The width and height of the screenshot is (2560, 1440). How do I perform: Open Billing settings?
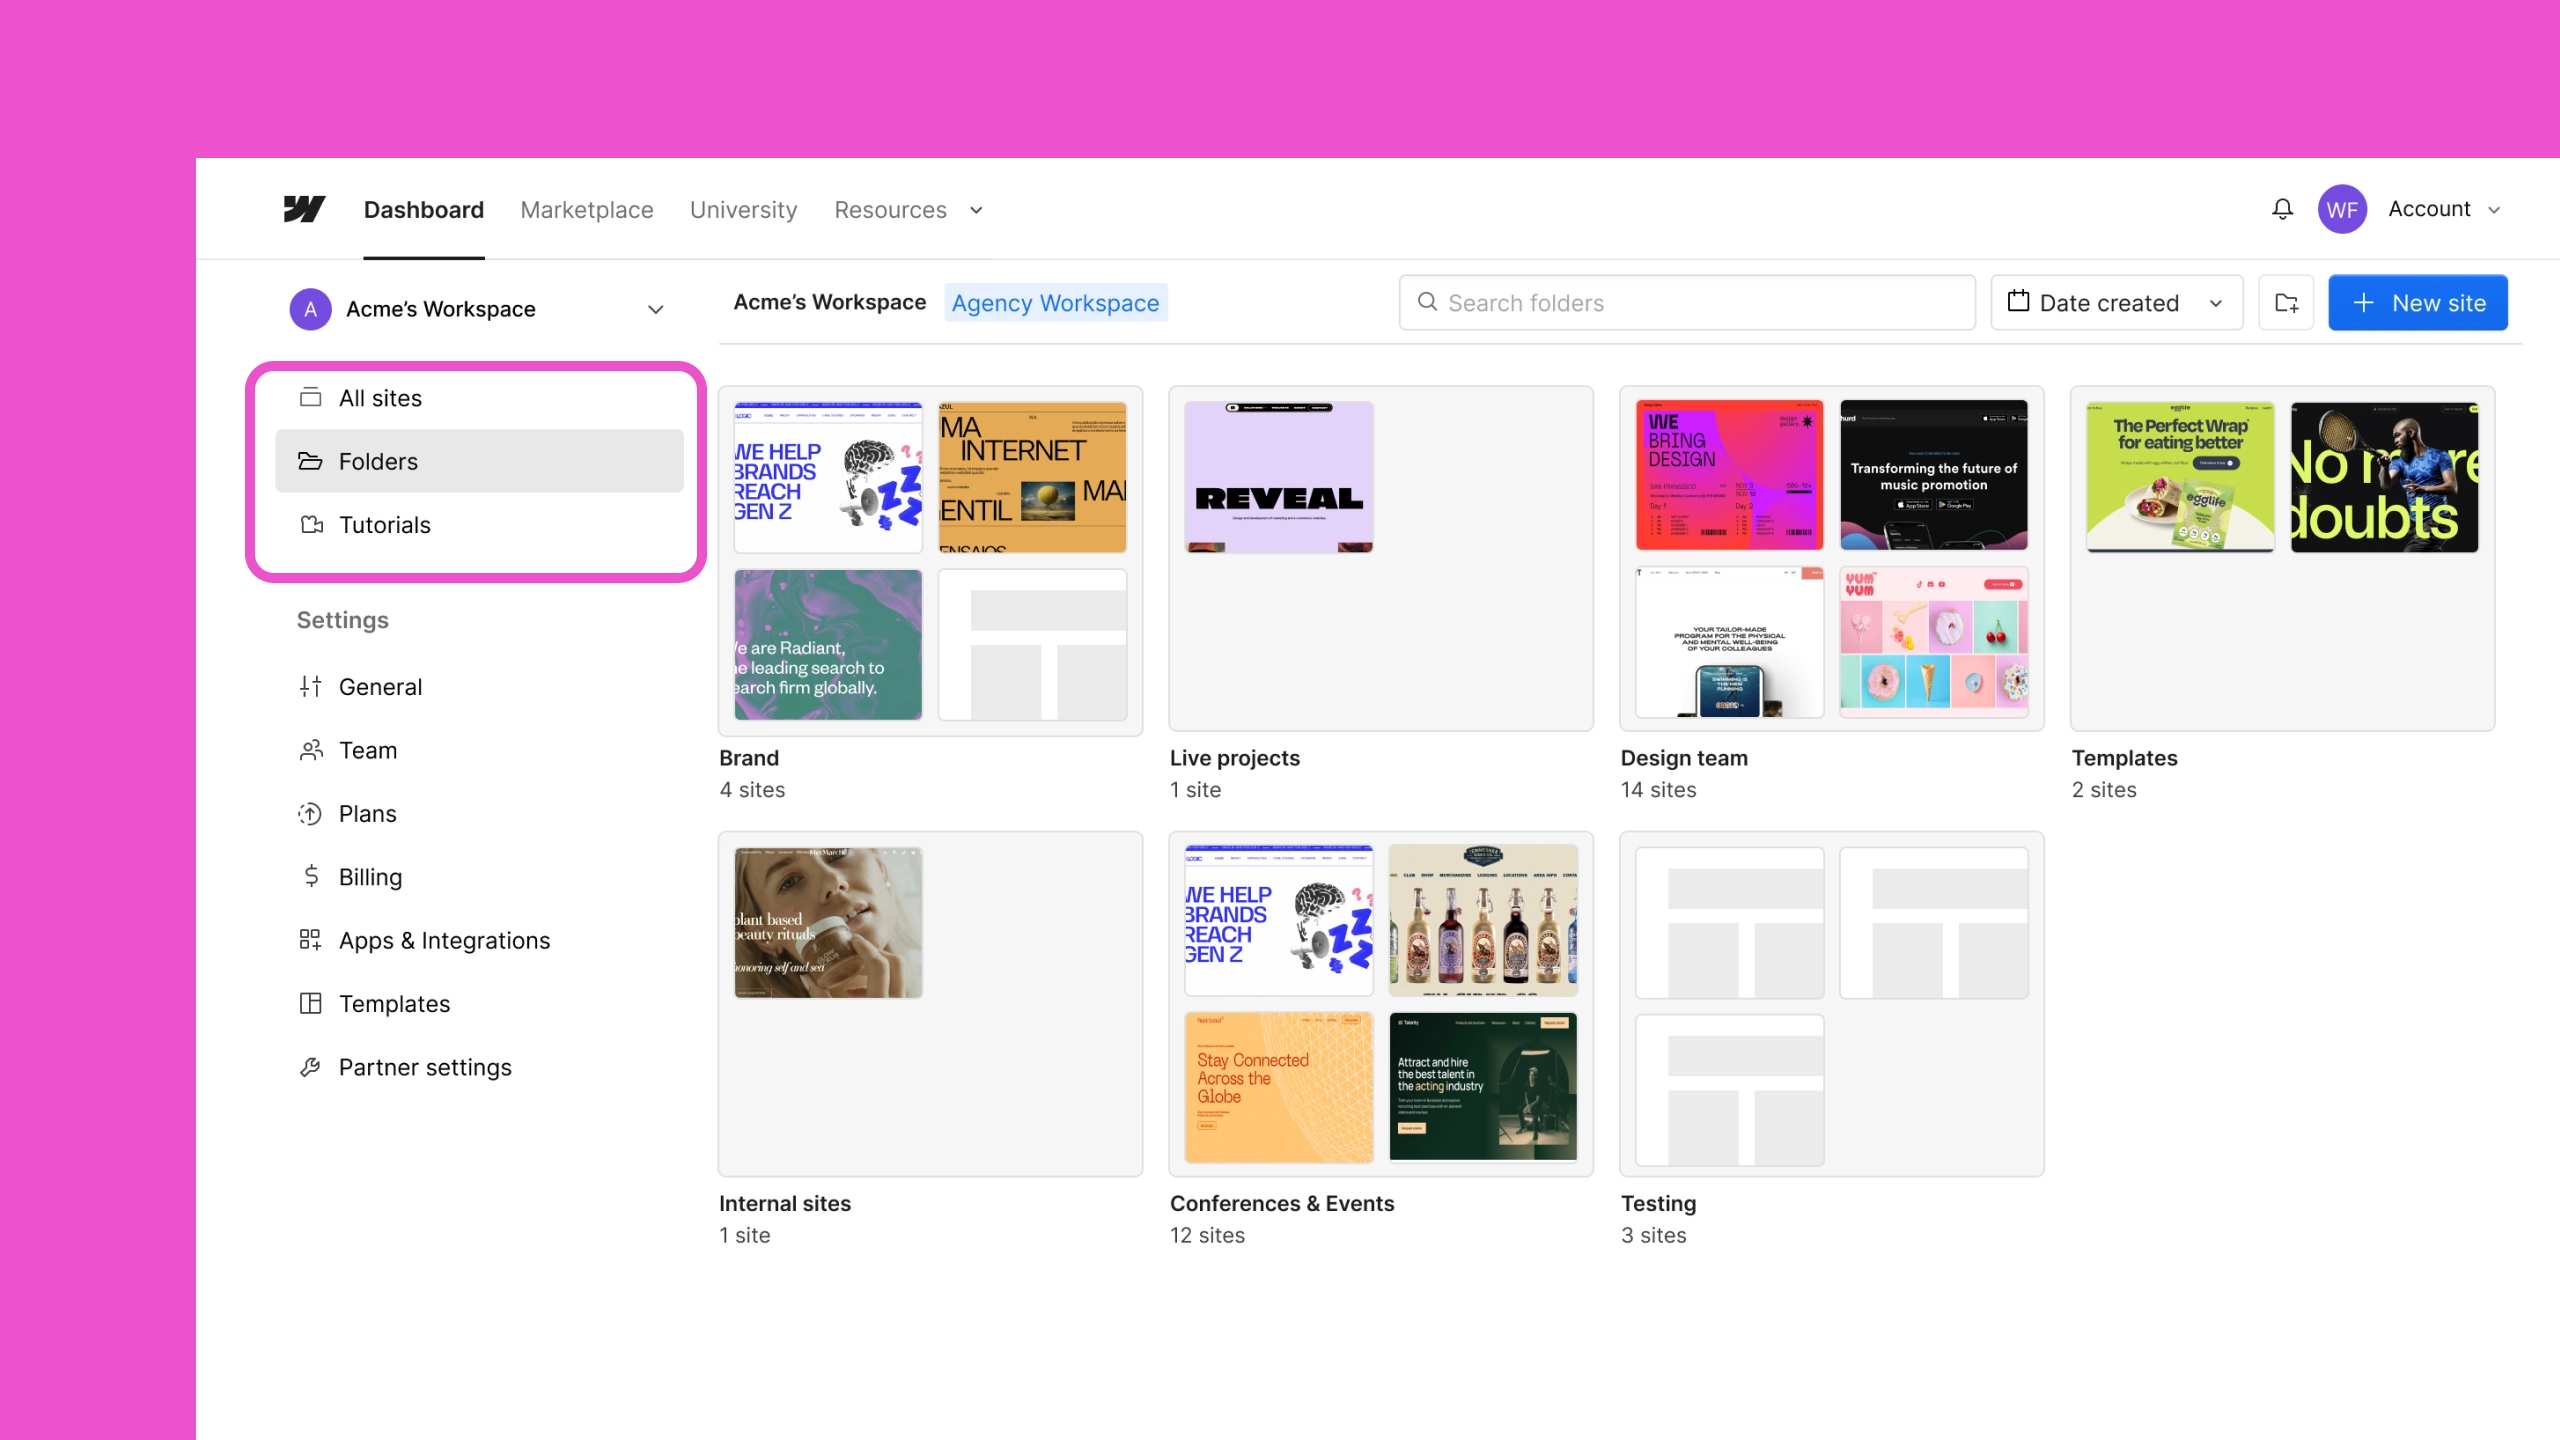[x=369, y=877]
